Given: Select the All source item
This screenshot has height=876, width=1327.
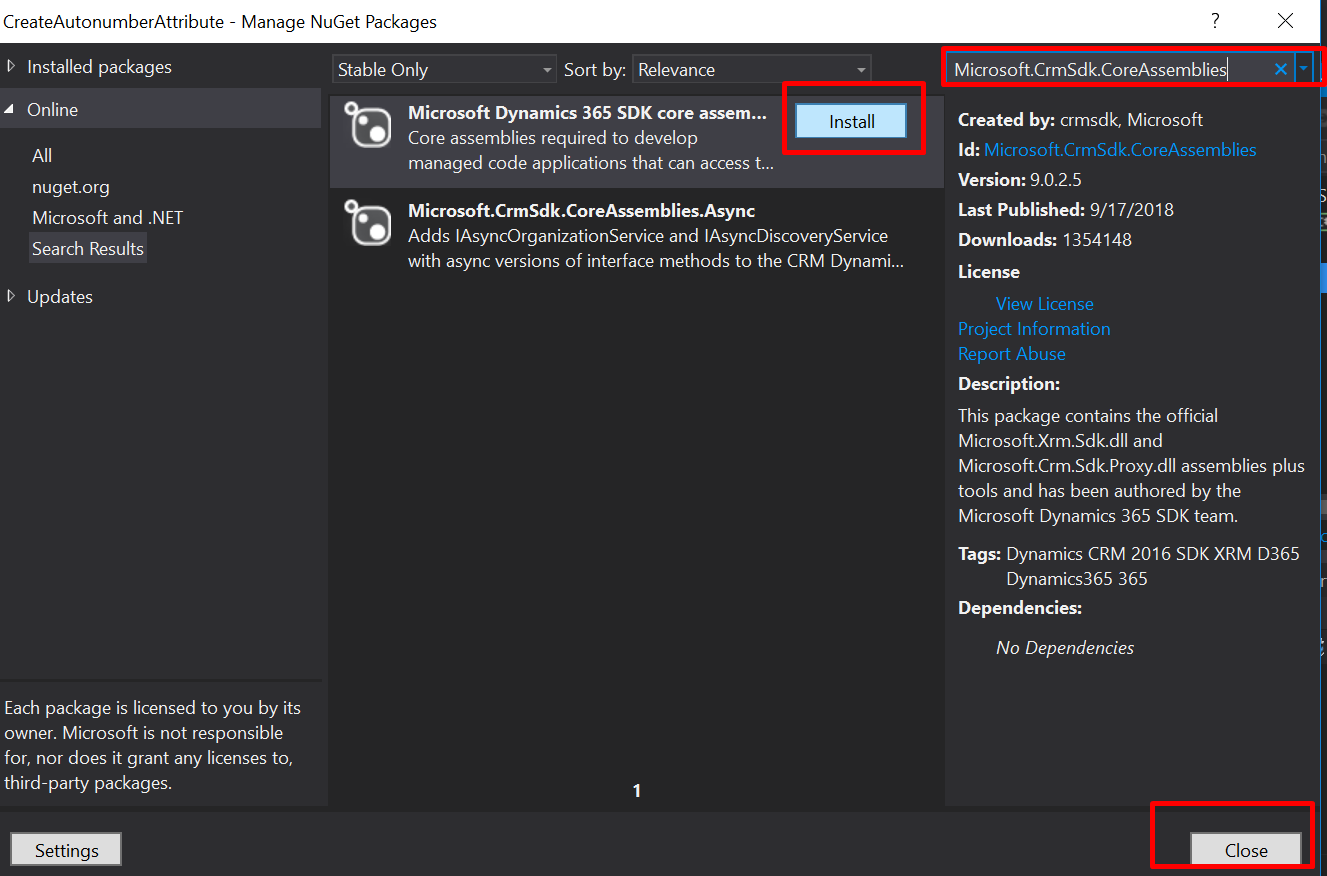Looking at the screenshot, I should click(x=42, y=156).
